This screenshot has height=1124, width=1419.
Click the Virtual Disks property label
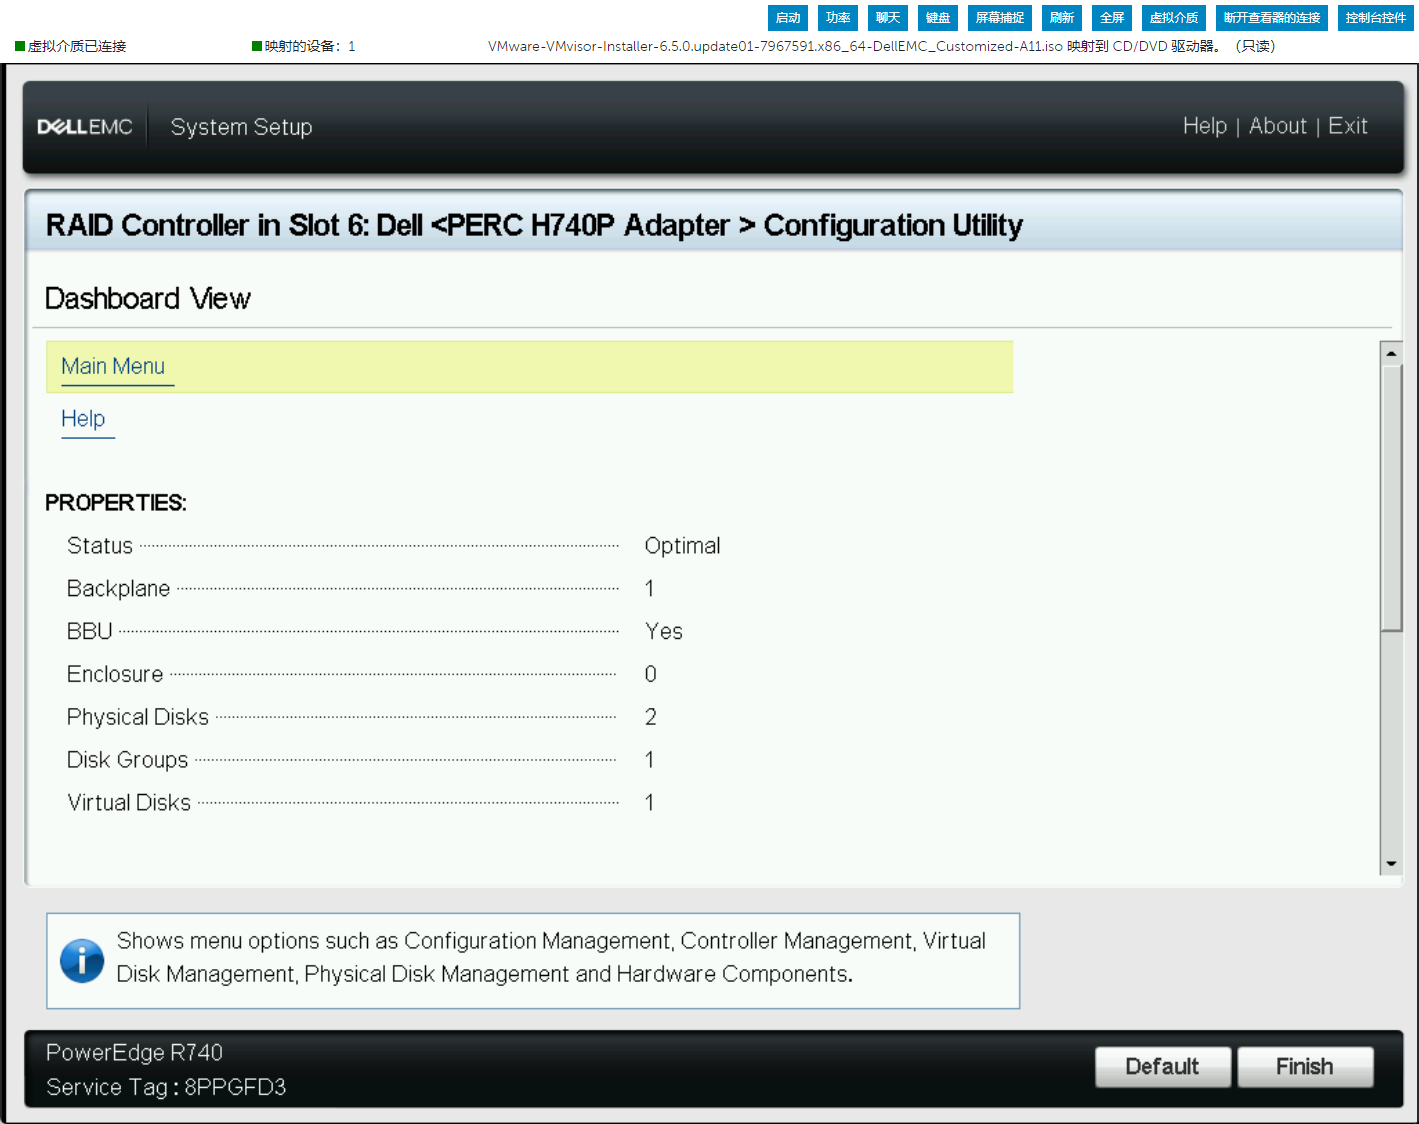pos(129,803)
